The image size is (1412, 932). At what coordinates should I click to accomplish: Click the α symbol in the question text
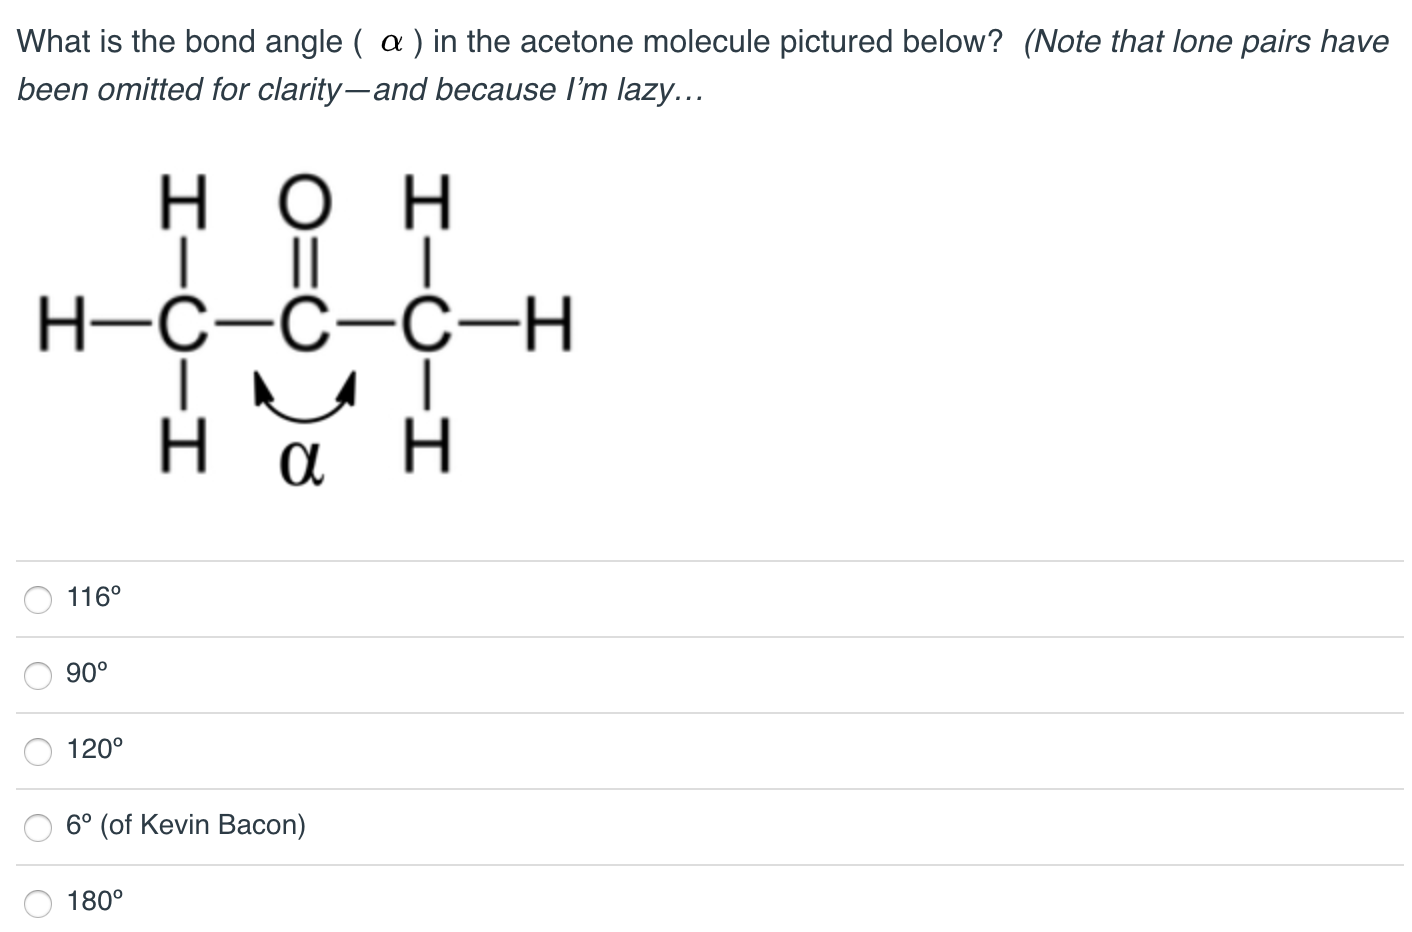click(392, 43)
